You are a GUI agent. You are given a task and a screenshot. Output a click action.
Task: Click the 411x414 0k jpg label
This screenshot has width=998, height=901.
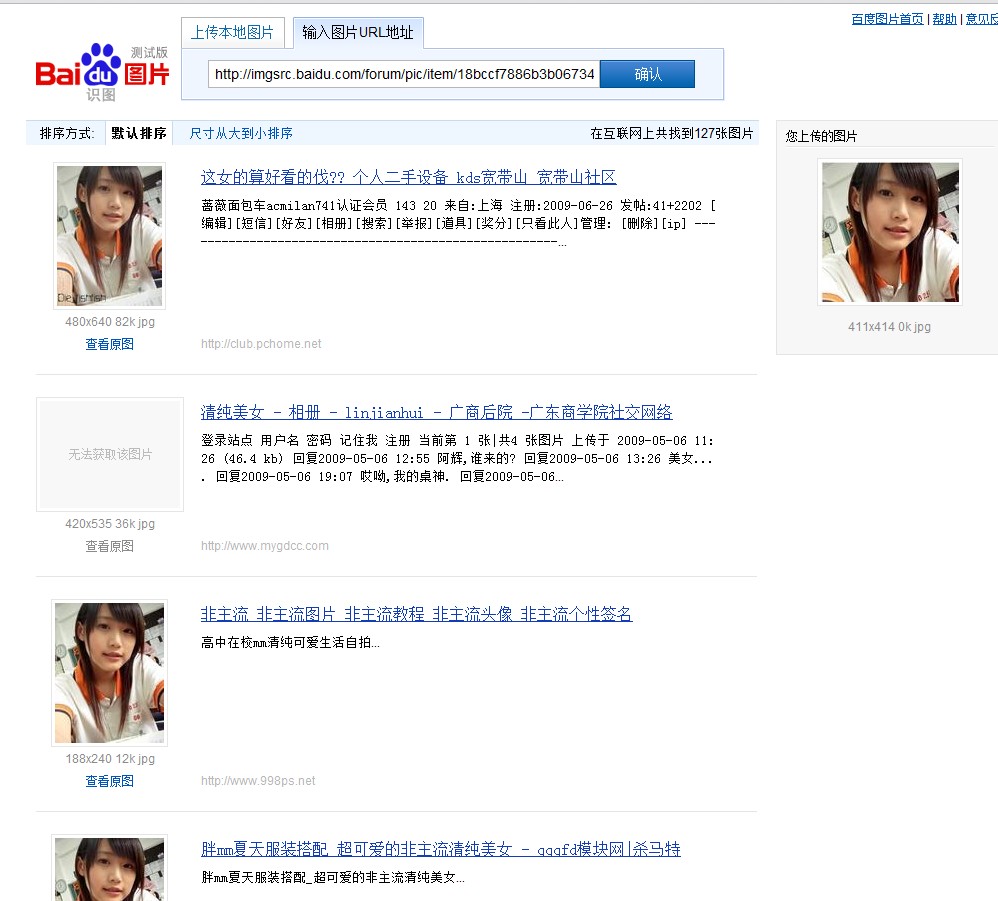pyautogui.click(x=889, y=326)
